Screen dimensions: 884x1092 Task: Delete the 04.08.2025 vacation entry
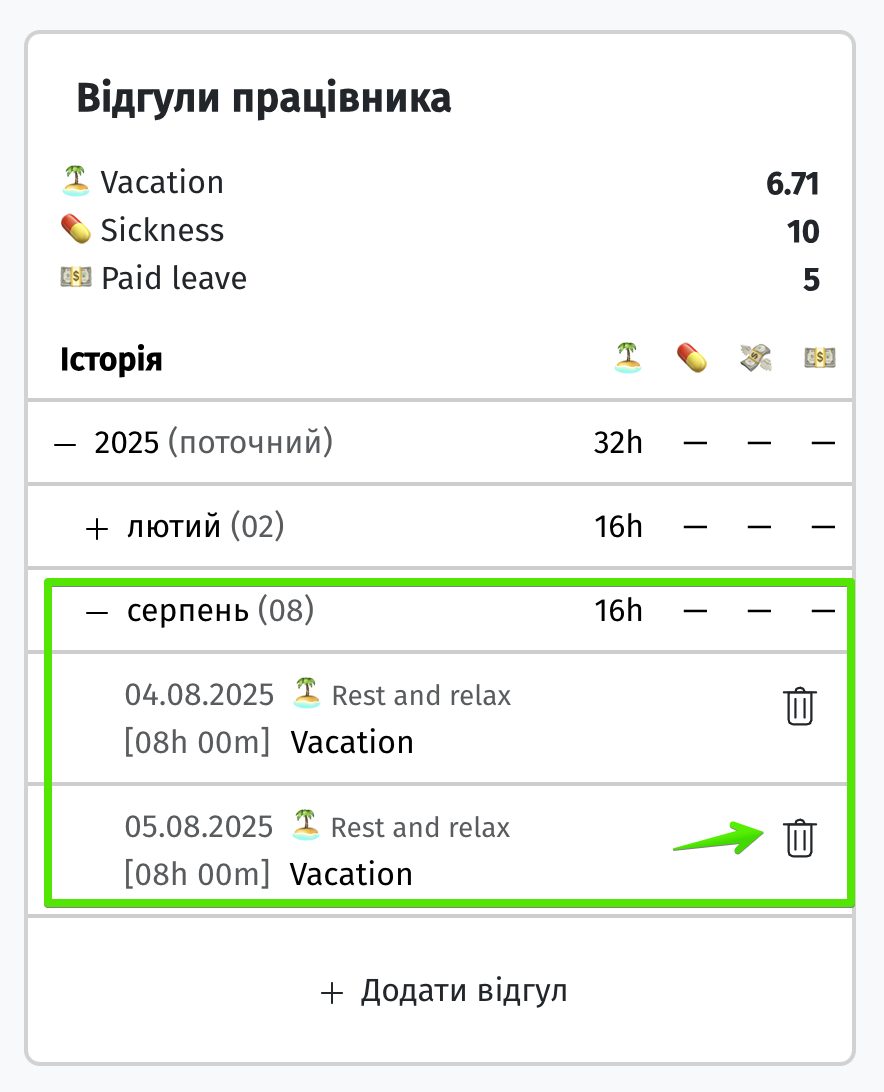(799, 706)
